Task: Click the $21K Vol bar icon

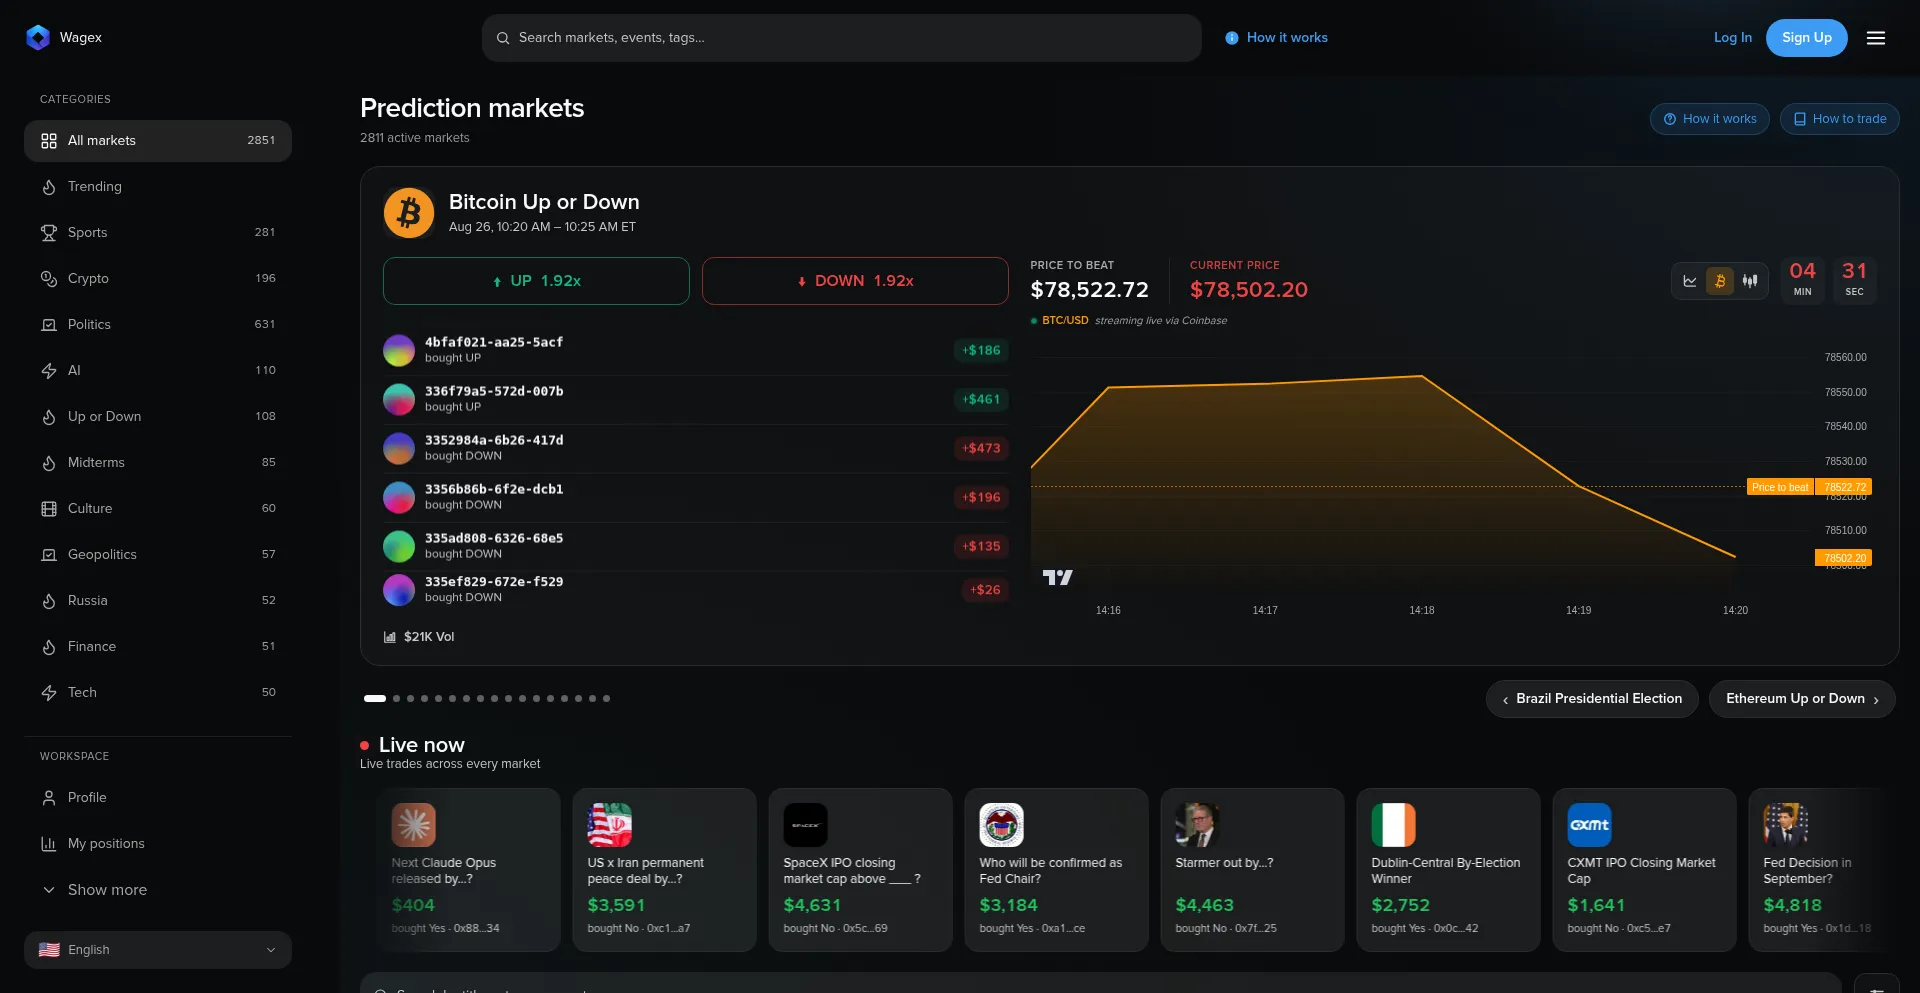Action: (390, 637)
